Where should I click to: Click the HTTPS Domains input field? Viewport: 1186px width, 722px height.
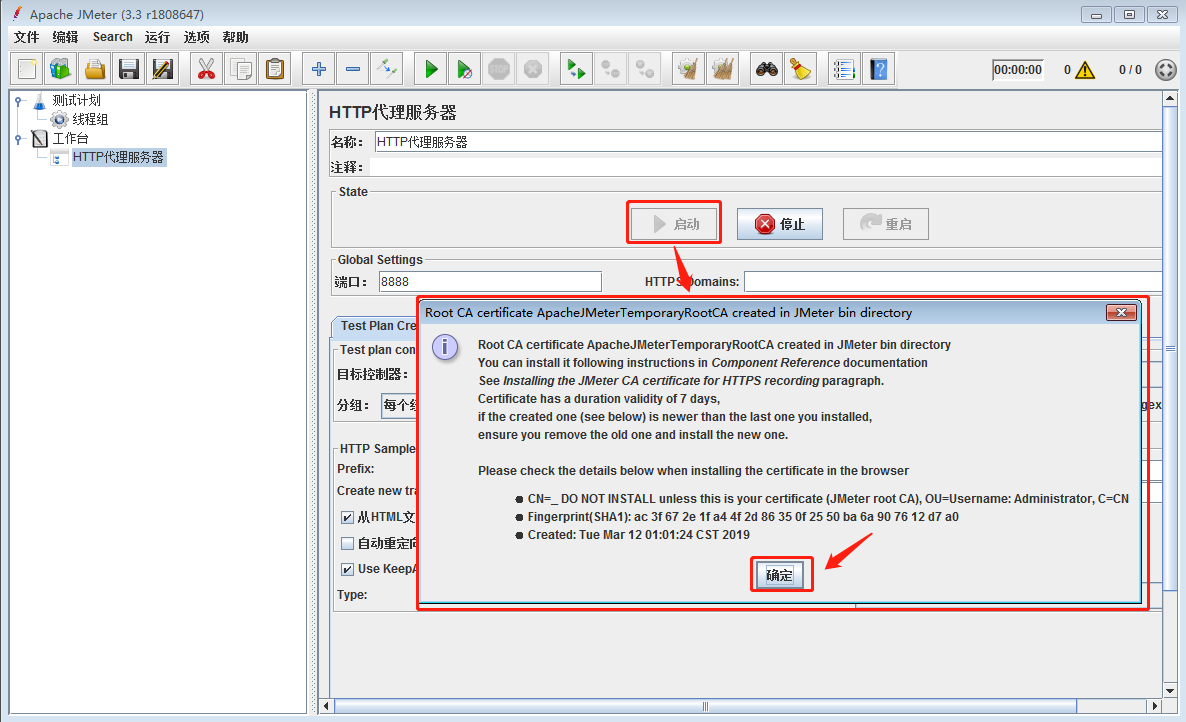(953, 282)
